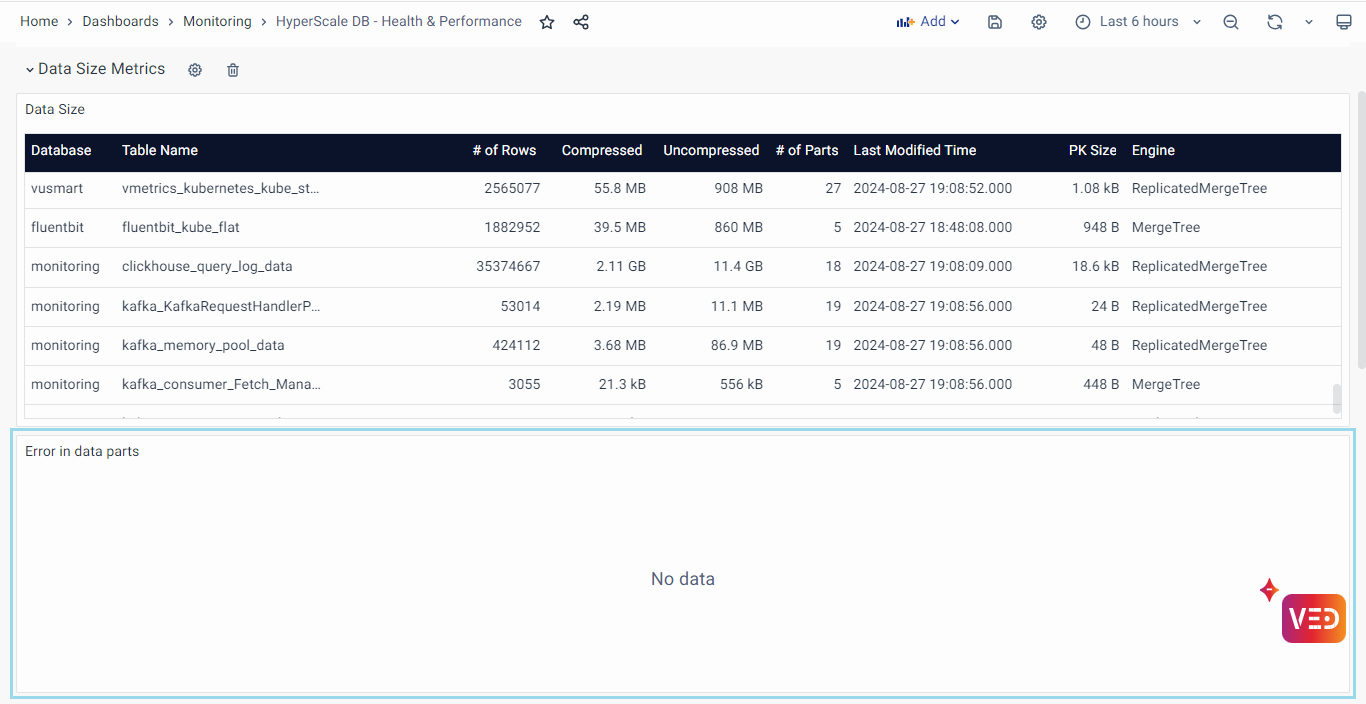Delete the Data Size Metrics row
The width and height of the screenshot is (1366, 704).
tap(233, 70)
